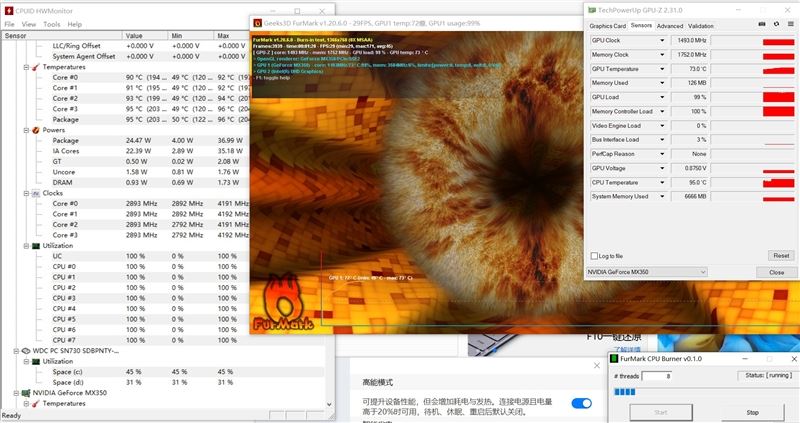800x423 pixels.
Task: Click the GPU-Z title bar icon
Action: 592,10
